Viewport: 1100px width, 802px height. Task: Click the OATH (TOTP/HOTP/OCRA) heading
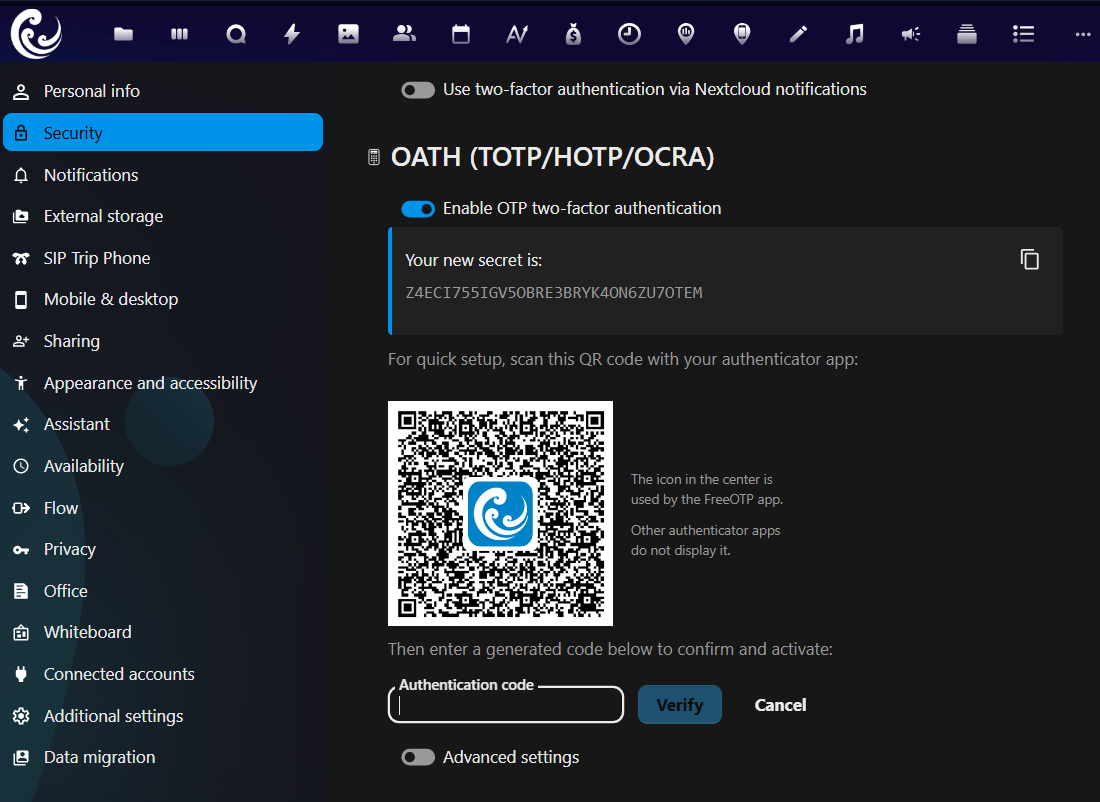point(552,157)
